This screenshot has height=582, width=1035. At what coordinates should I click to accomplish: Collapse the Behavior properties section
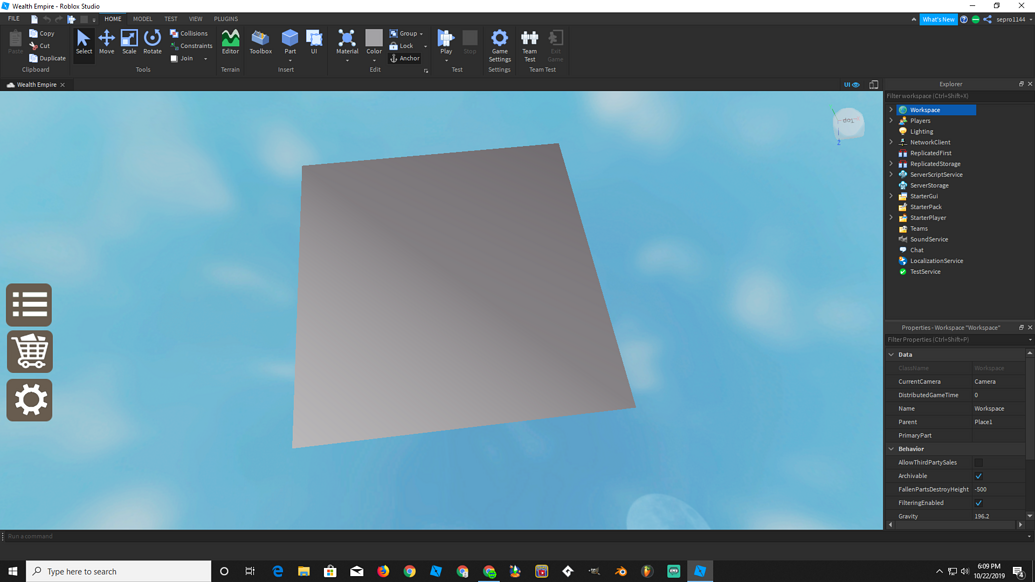point(891,449)
